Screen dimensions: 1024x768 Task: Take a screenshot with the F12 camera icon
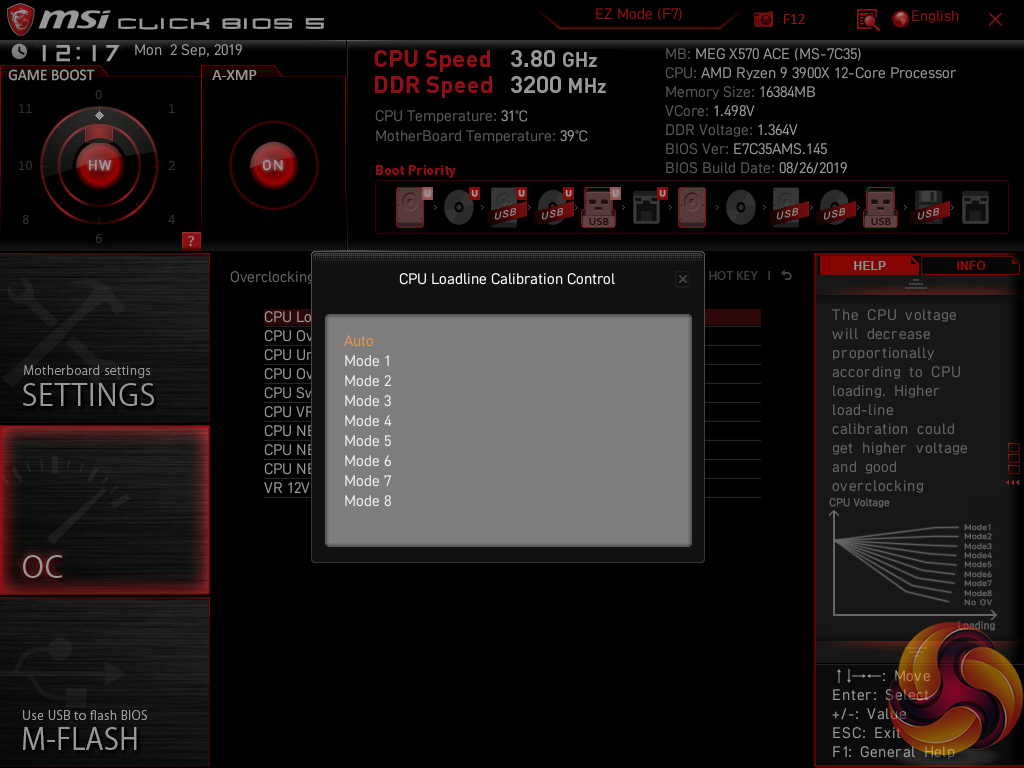[763, 19]
